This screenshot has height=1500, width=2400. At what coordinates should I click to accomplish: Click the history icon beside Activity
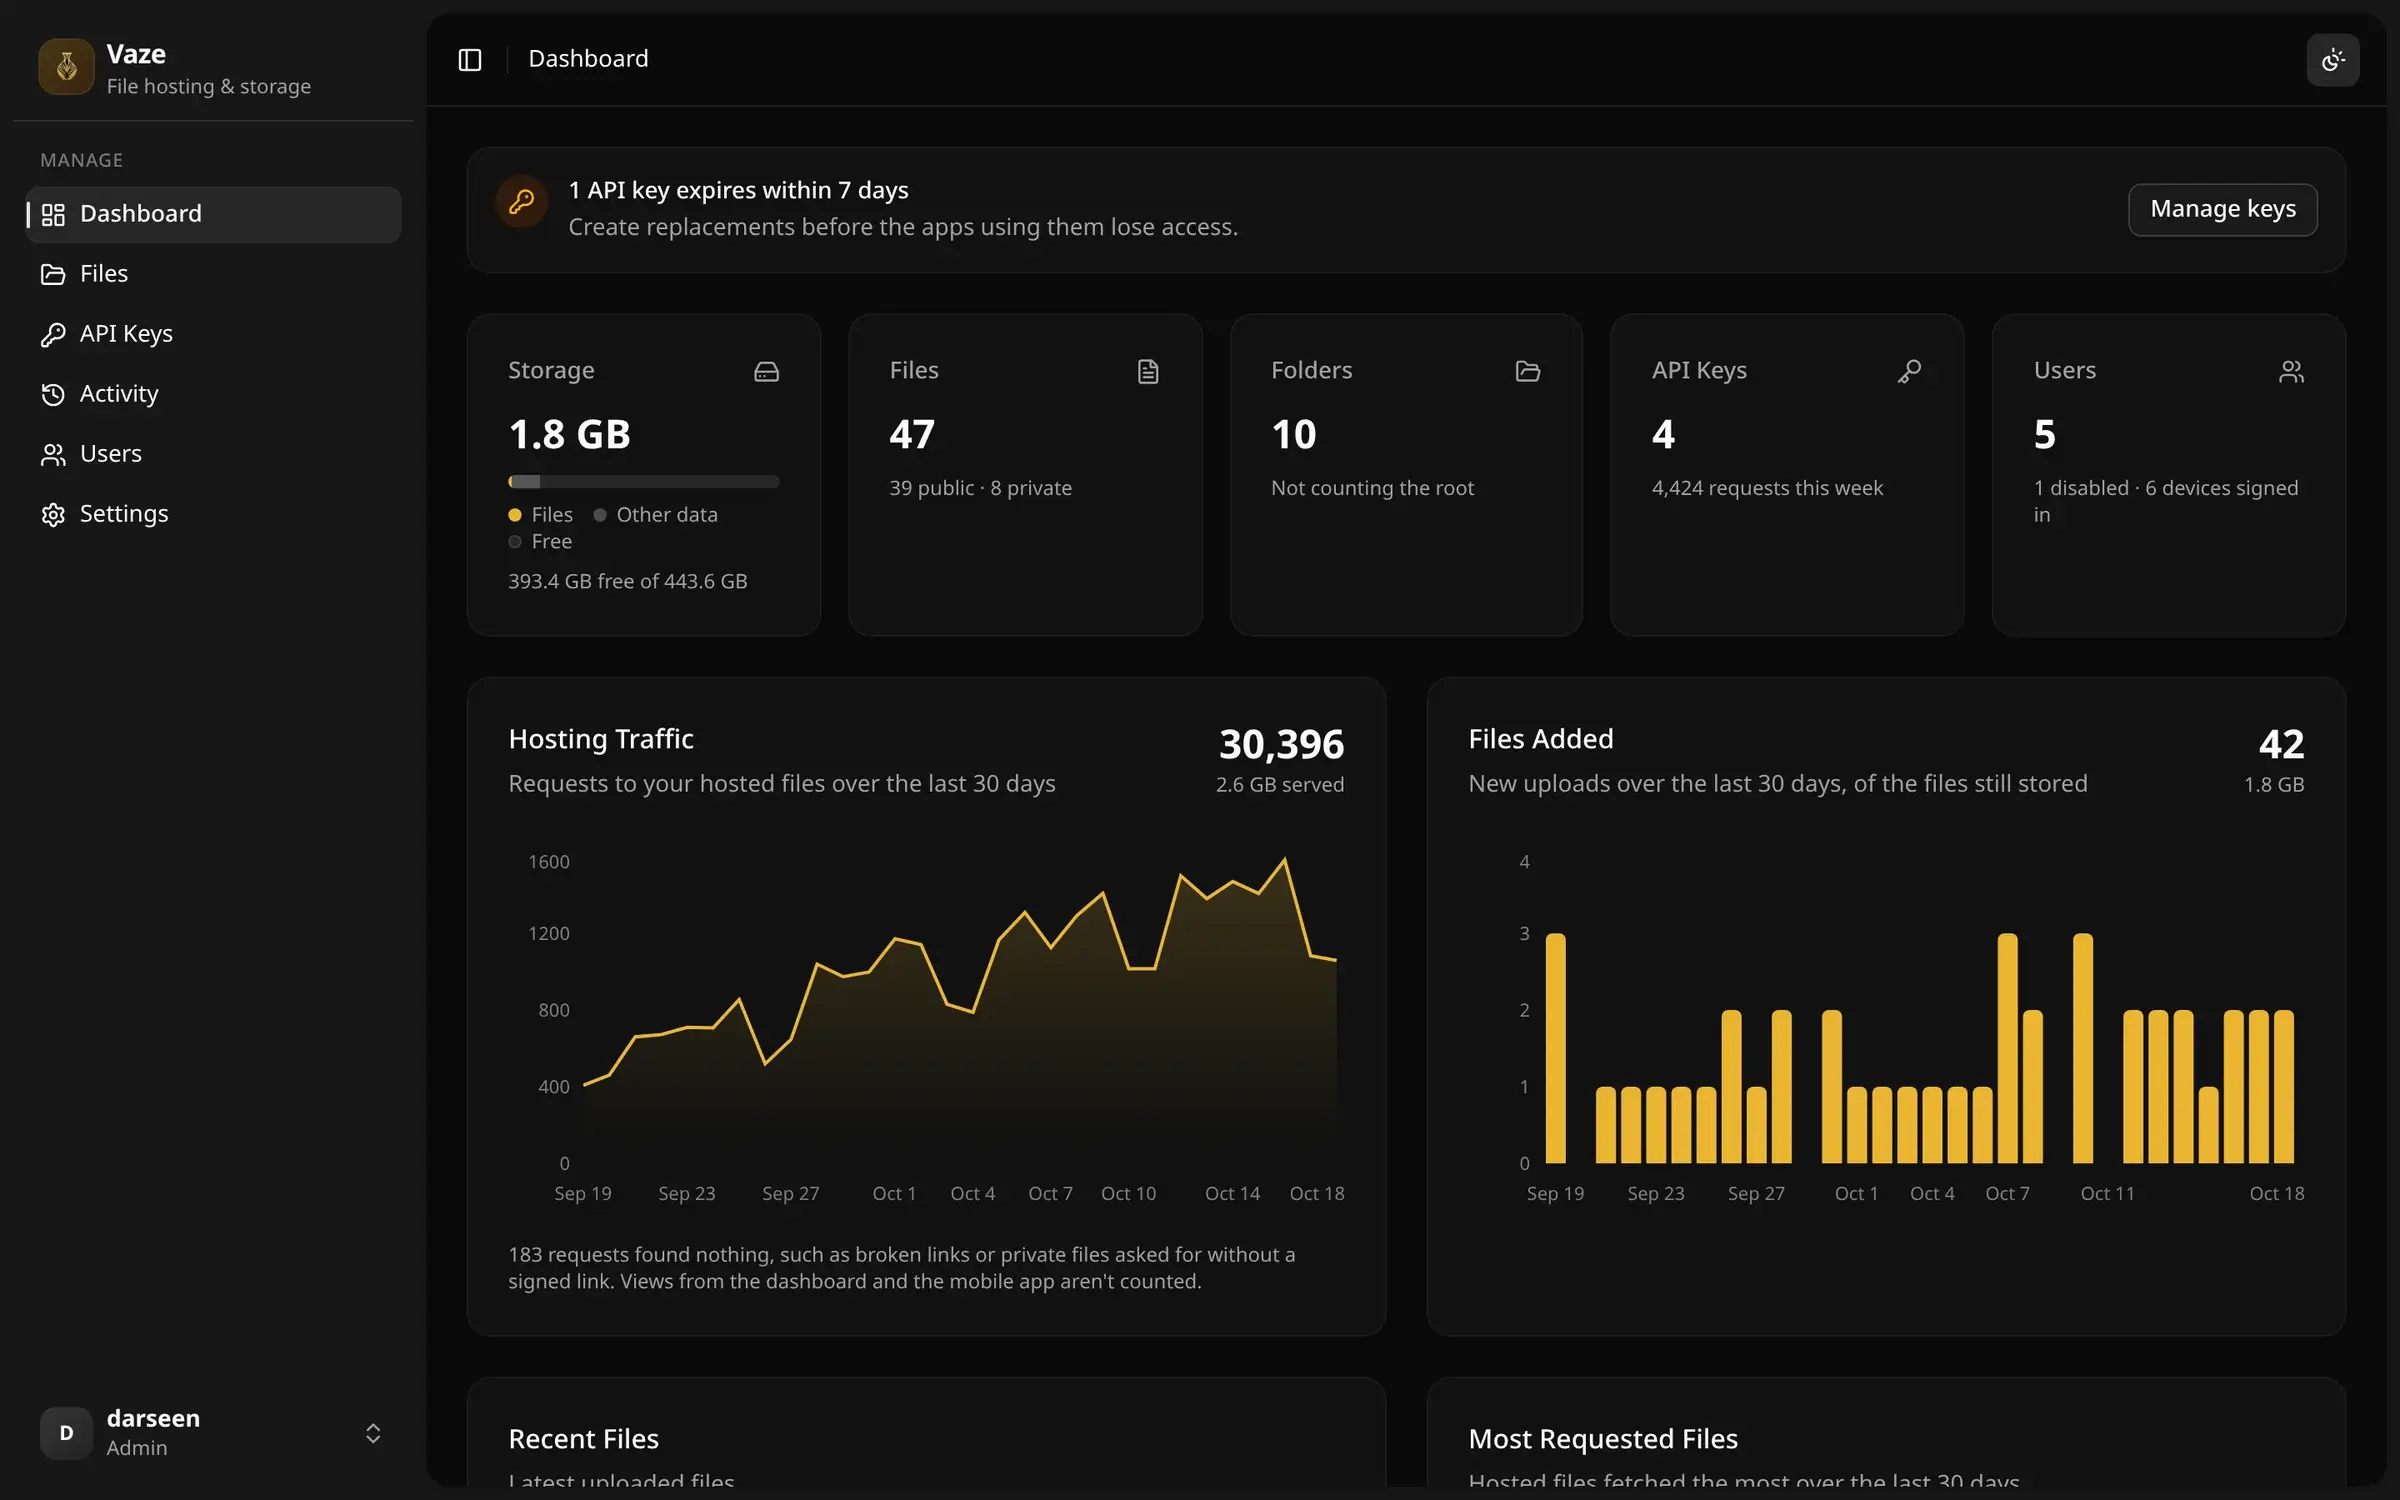(x=53, y=394)
